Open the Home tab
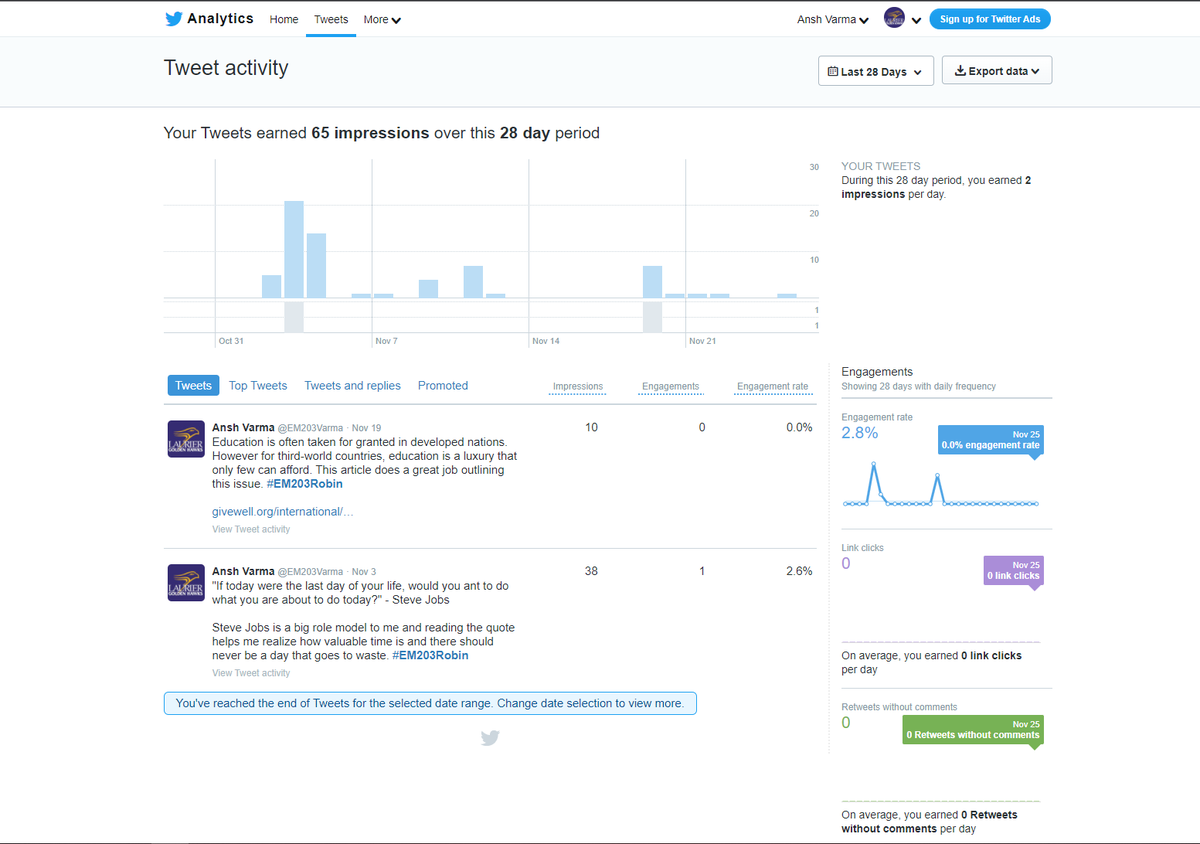The image size is (1200, 844). [284, 19]
